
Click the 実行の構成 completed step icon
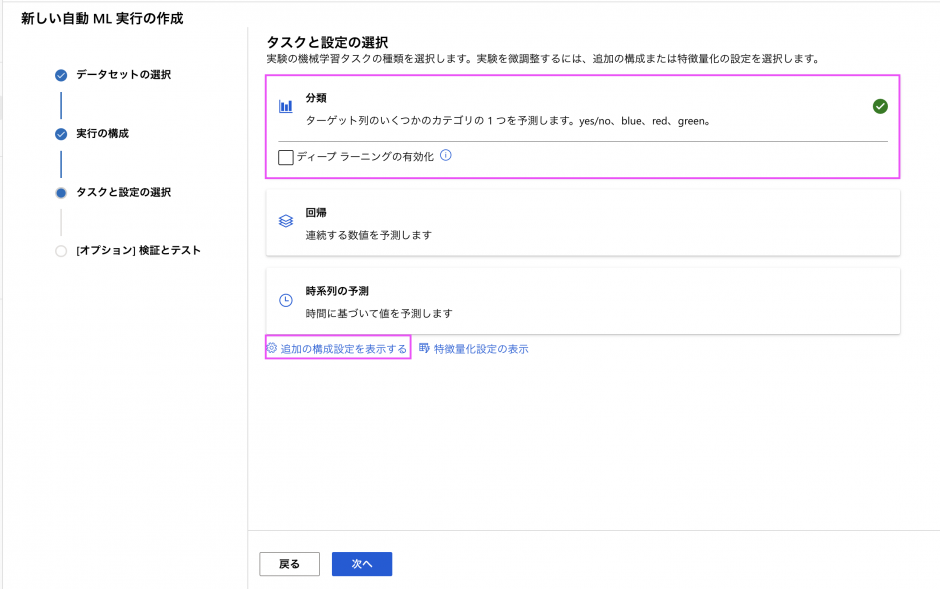[x=61, y=133]
